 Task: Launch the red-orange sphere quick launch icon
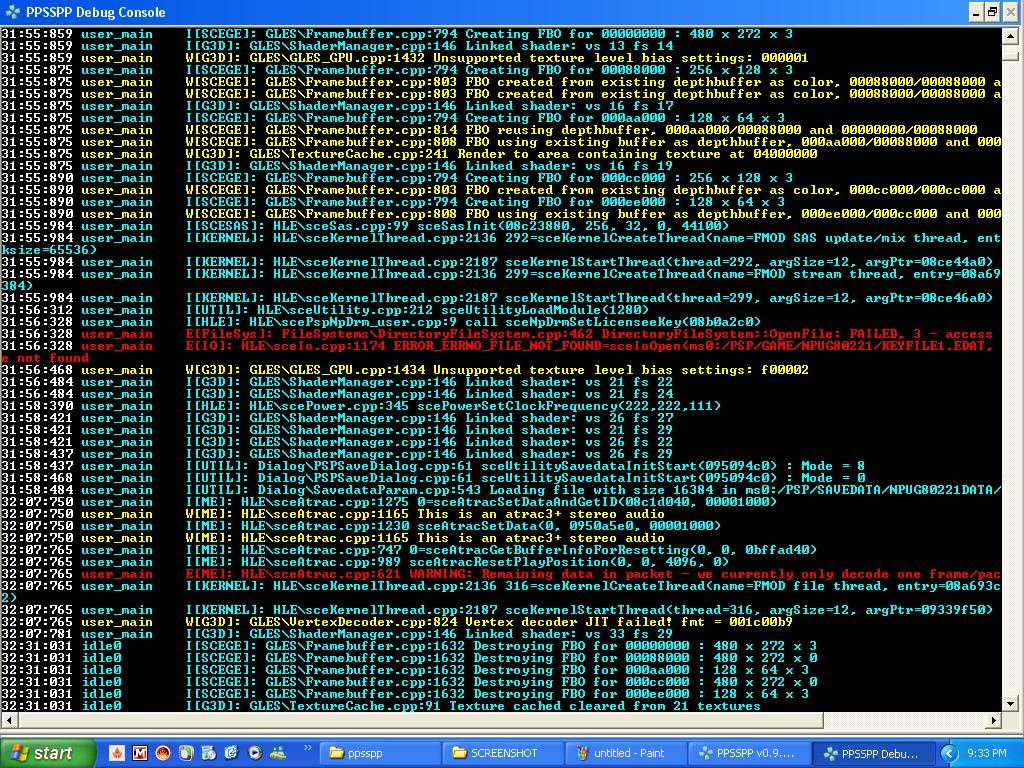pyautogui.click(x=163, y=753)
